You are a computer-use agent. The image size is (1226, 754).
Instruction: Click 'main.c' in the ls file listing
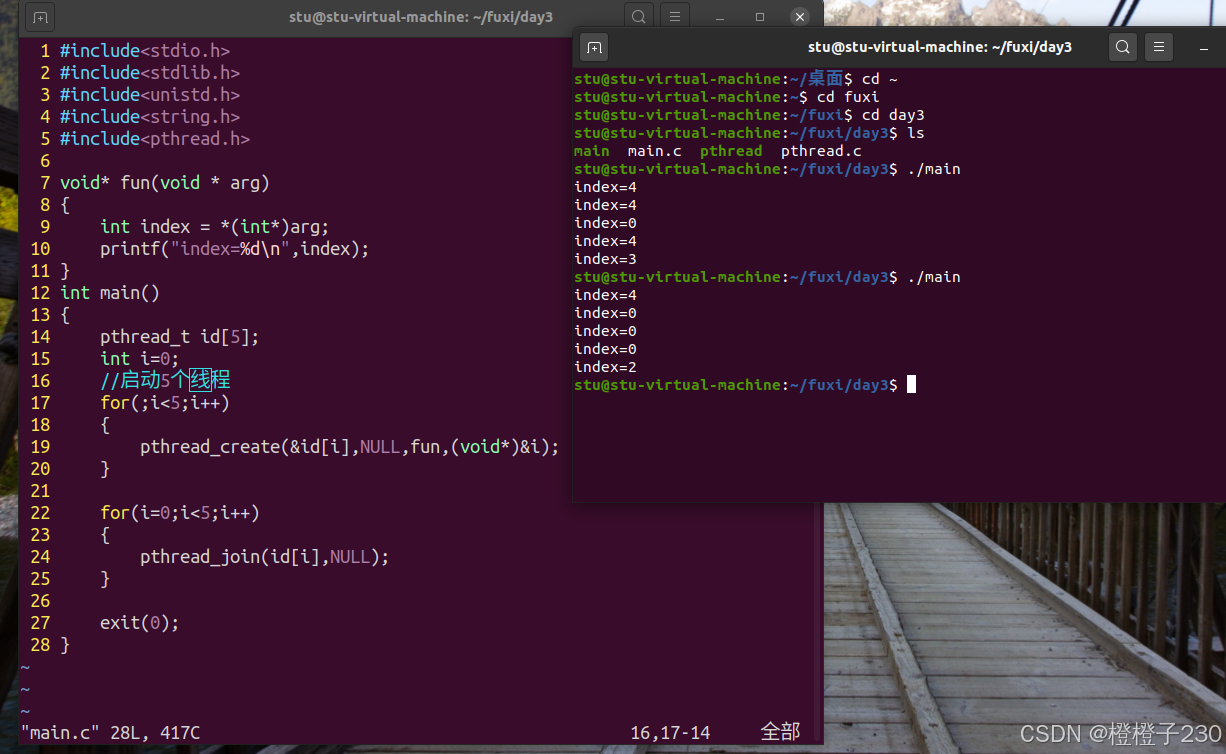(x=655, y=151)
